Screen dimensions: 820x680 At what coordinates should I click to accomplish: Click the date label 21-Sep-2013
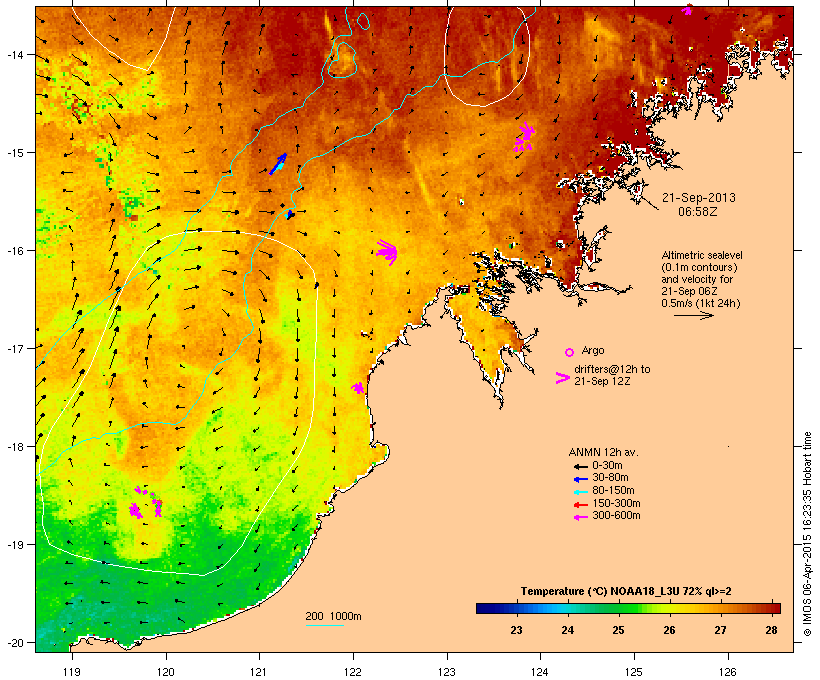click(699, 198)
